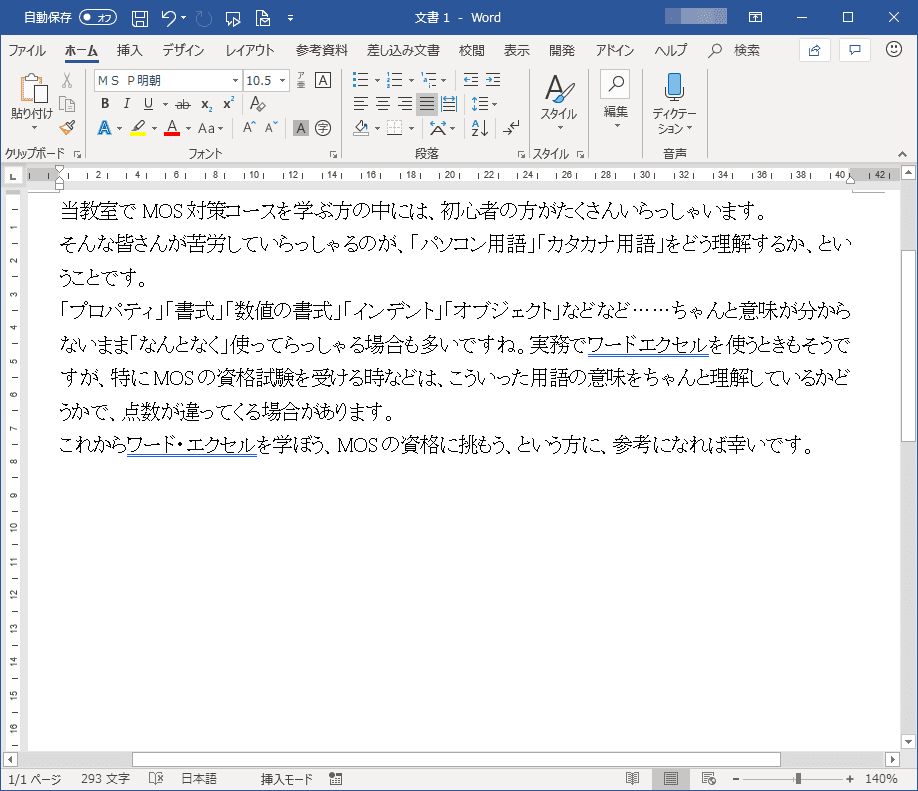Click the Share icon at top right

[814, 50]
